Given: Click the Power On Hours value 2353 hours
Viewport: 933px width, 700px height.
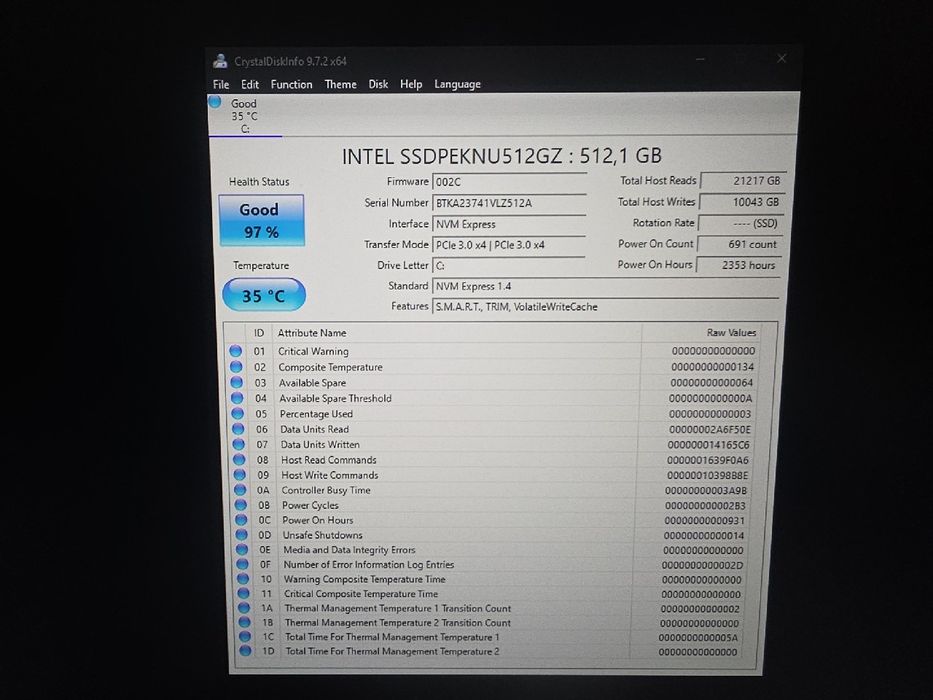Looking at the screenshot, I should click(x=738, y=265).
